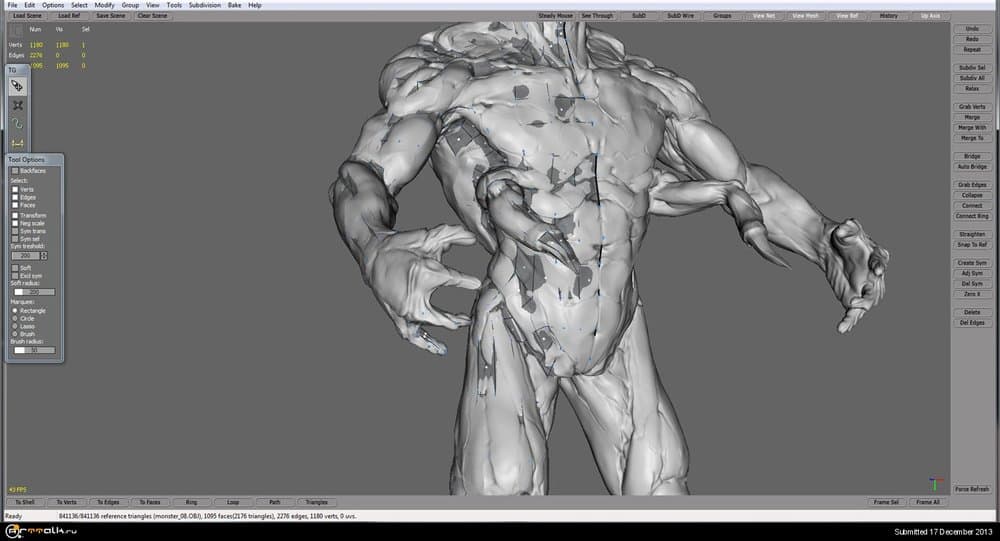Check the Verts selection checkbox
Screen dimensions: 1000x541
pyautogui.click(x=15, y=189)
